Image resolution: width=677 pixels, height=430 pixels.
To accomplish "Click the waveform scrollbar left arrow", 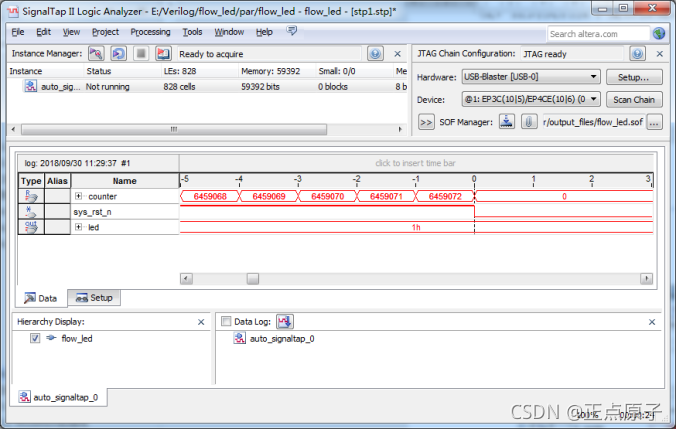I will (x=186, y=279).
